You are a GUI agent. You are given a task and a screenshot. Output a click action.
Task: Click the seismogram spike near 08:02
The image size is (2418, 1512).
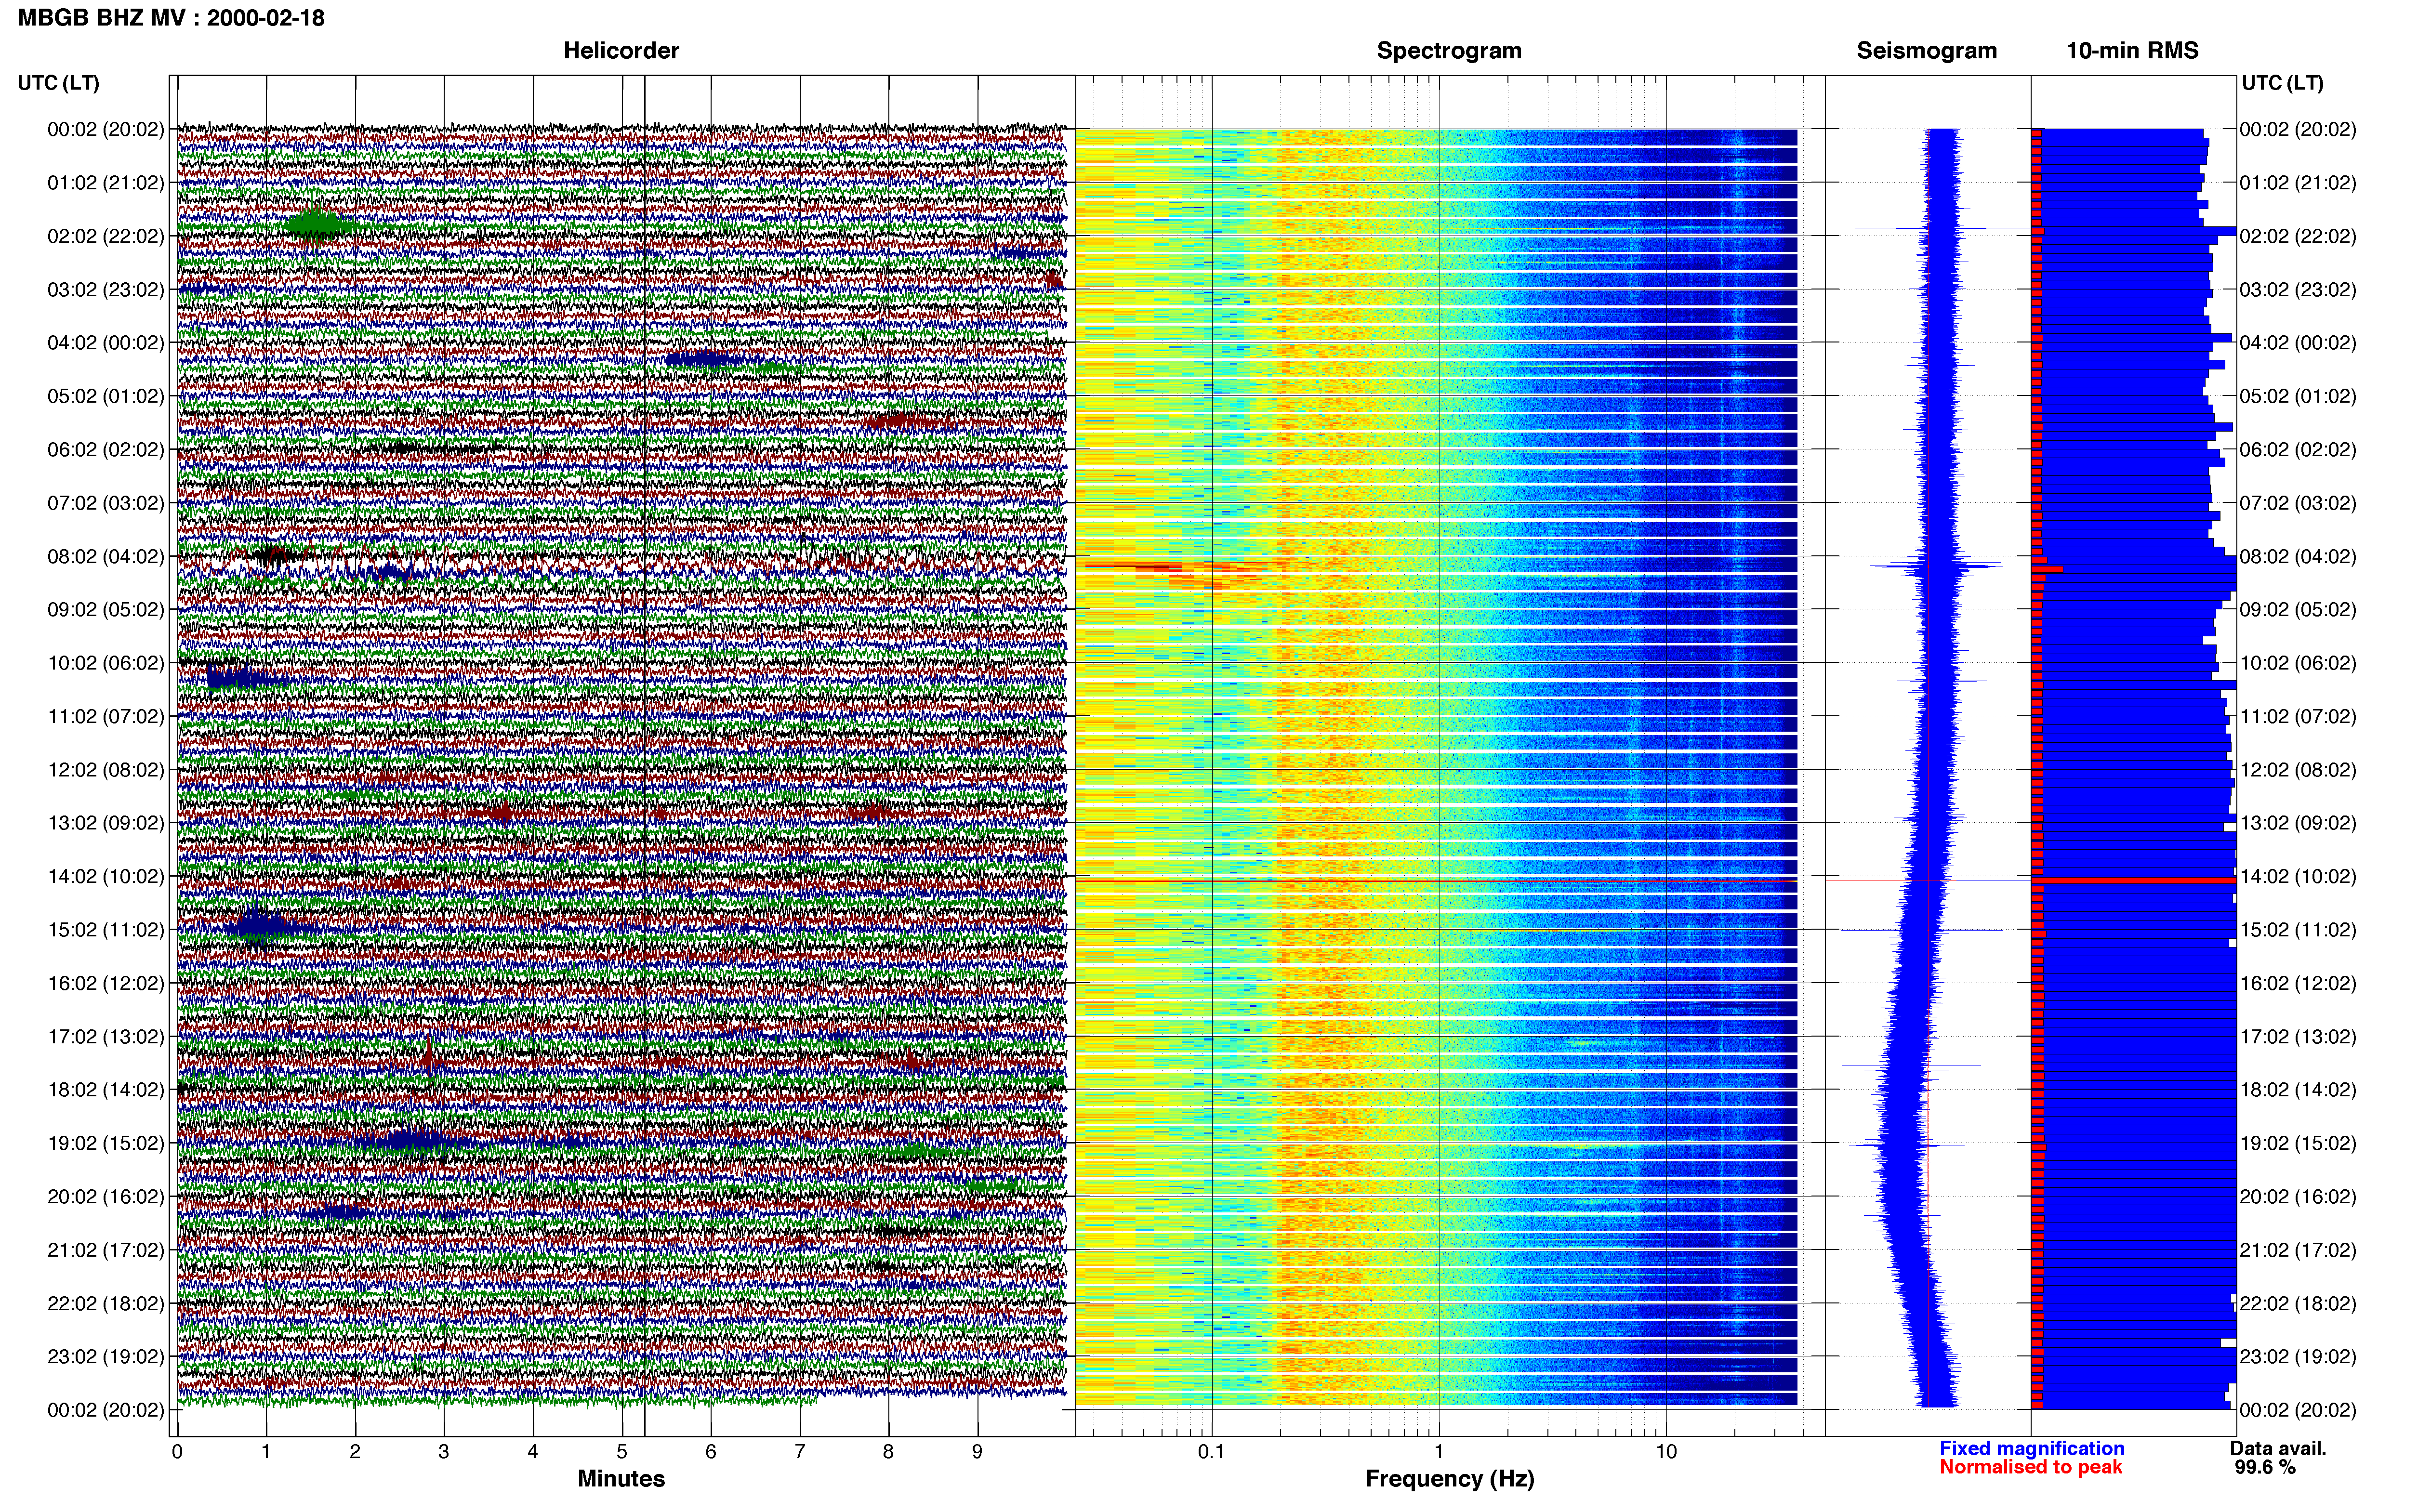(x=1936, y=566)
